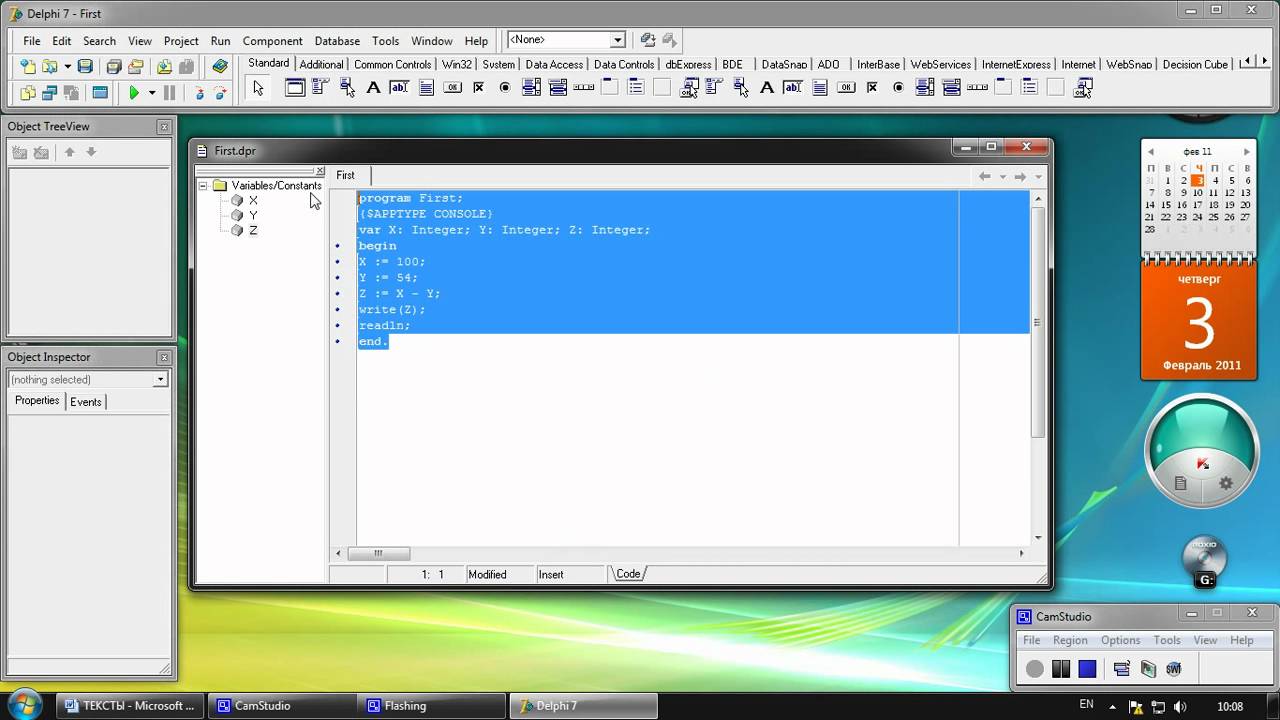Toggle CamStudio SWF output mode icon

pyautogui.click(x=1174, y=669)
